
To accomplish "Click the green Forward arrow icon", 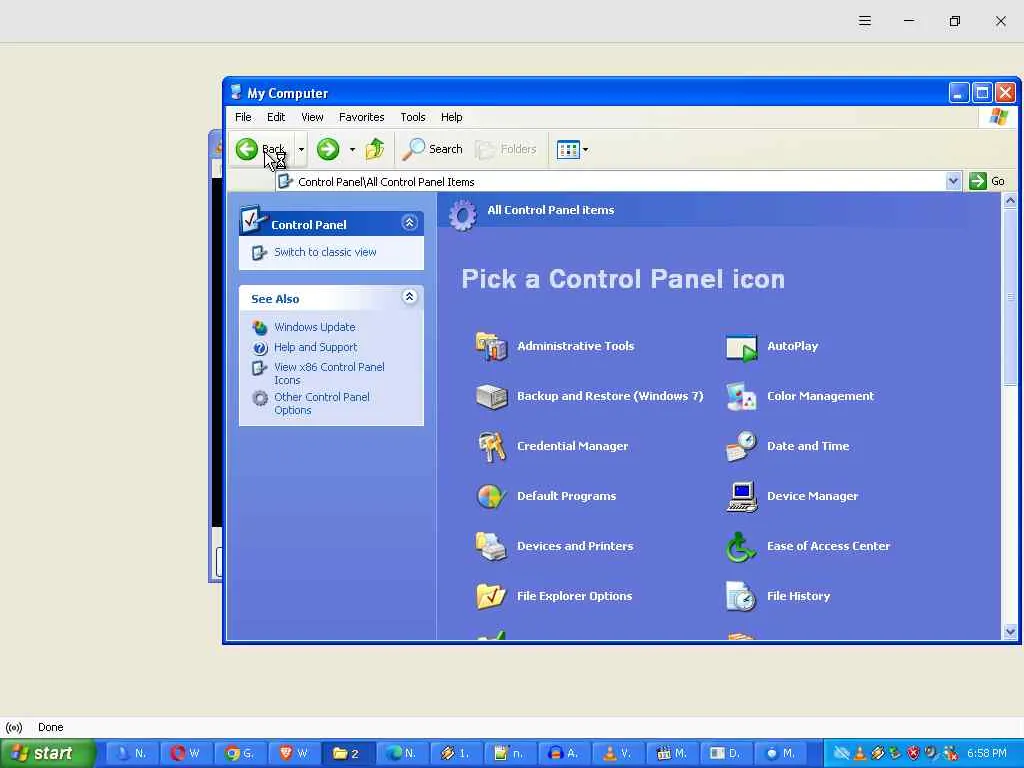I will coord(328,149).
